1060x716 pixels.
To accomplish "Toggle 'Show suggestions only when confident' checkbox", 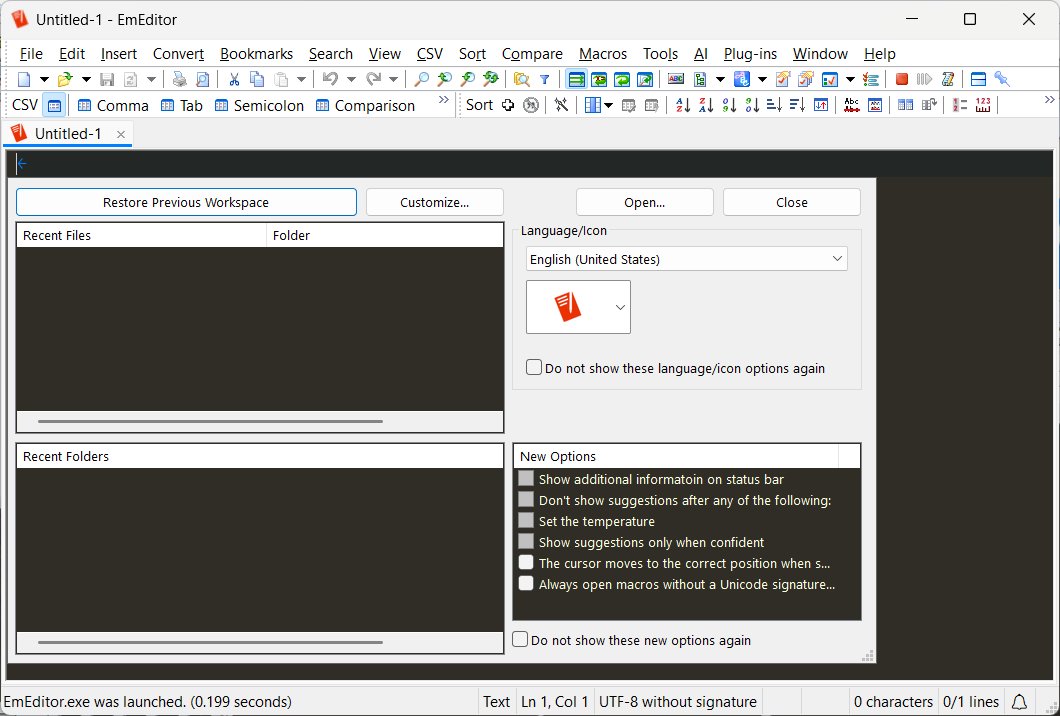I will (526, 542).
